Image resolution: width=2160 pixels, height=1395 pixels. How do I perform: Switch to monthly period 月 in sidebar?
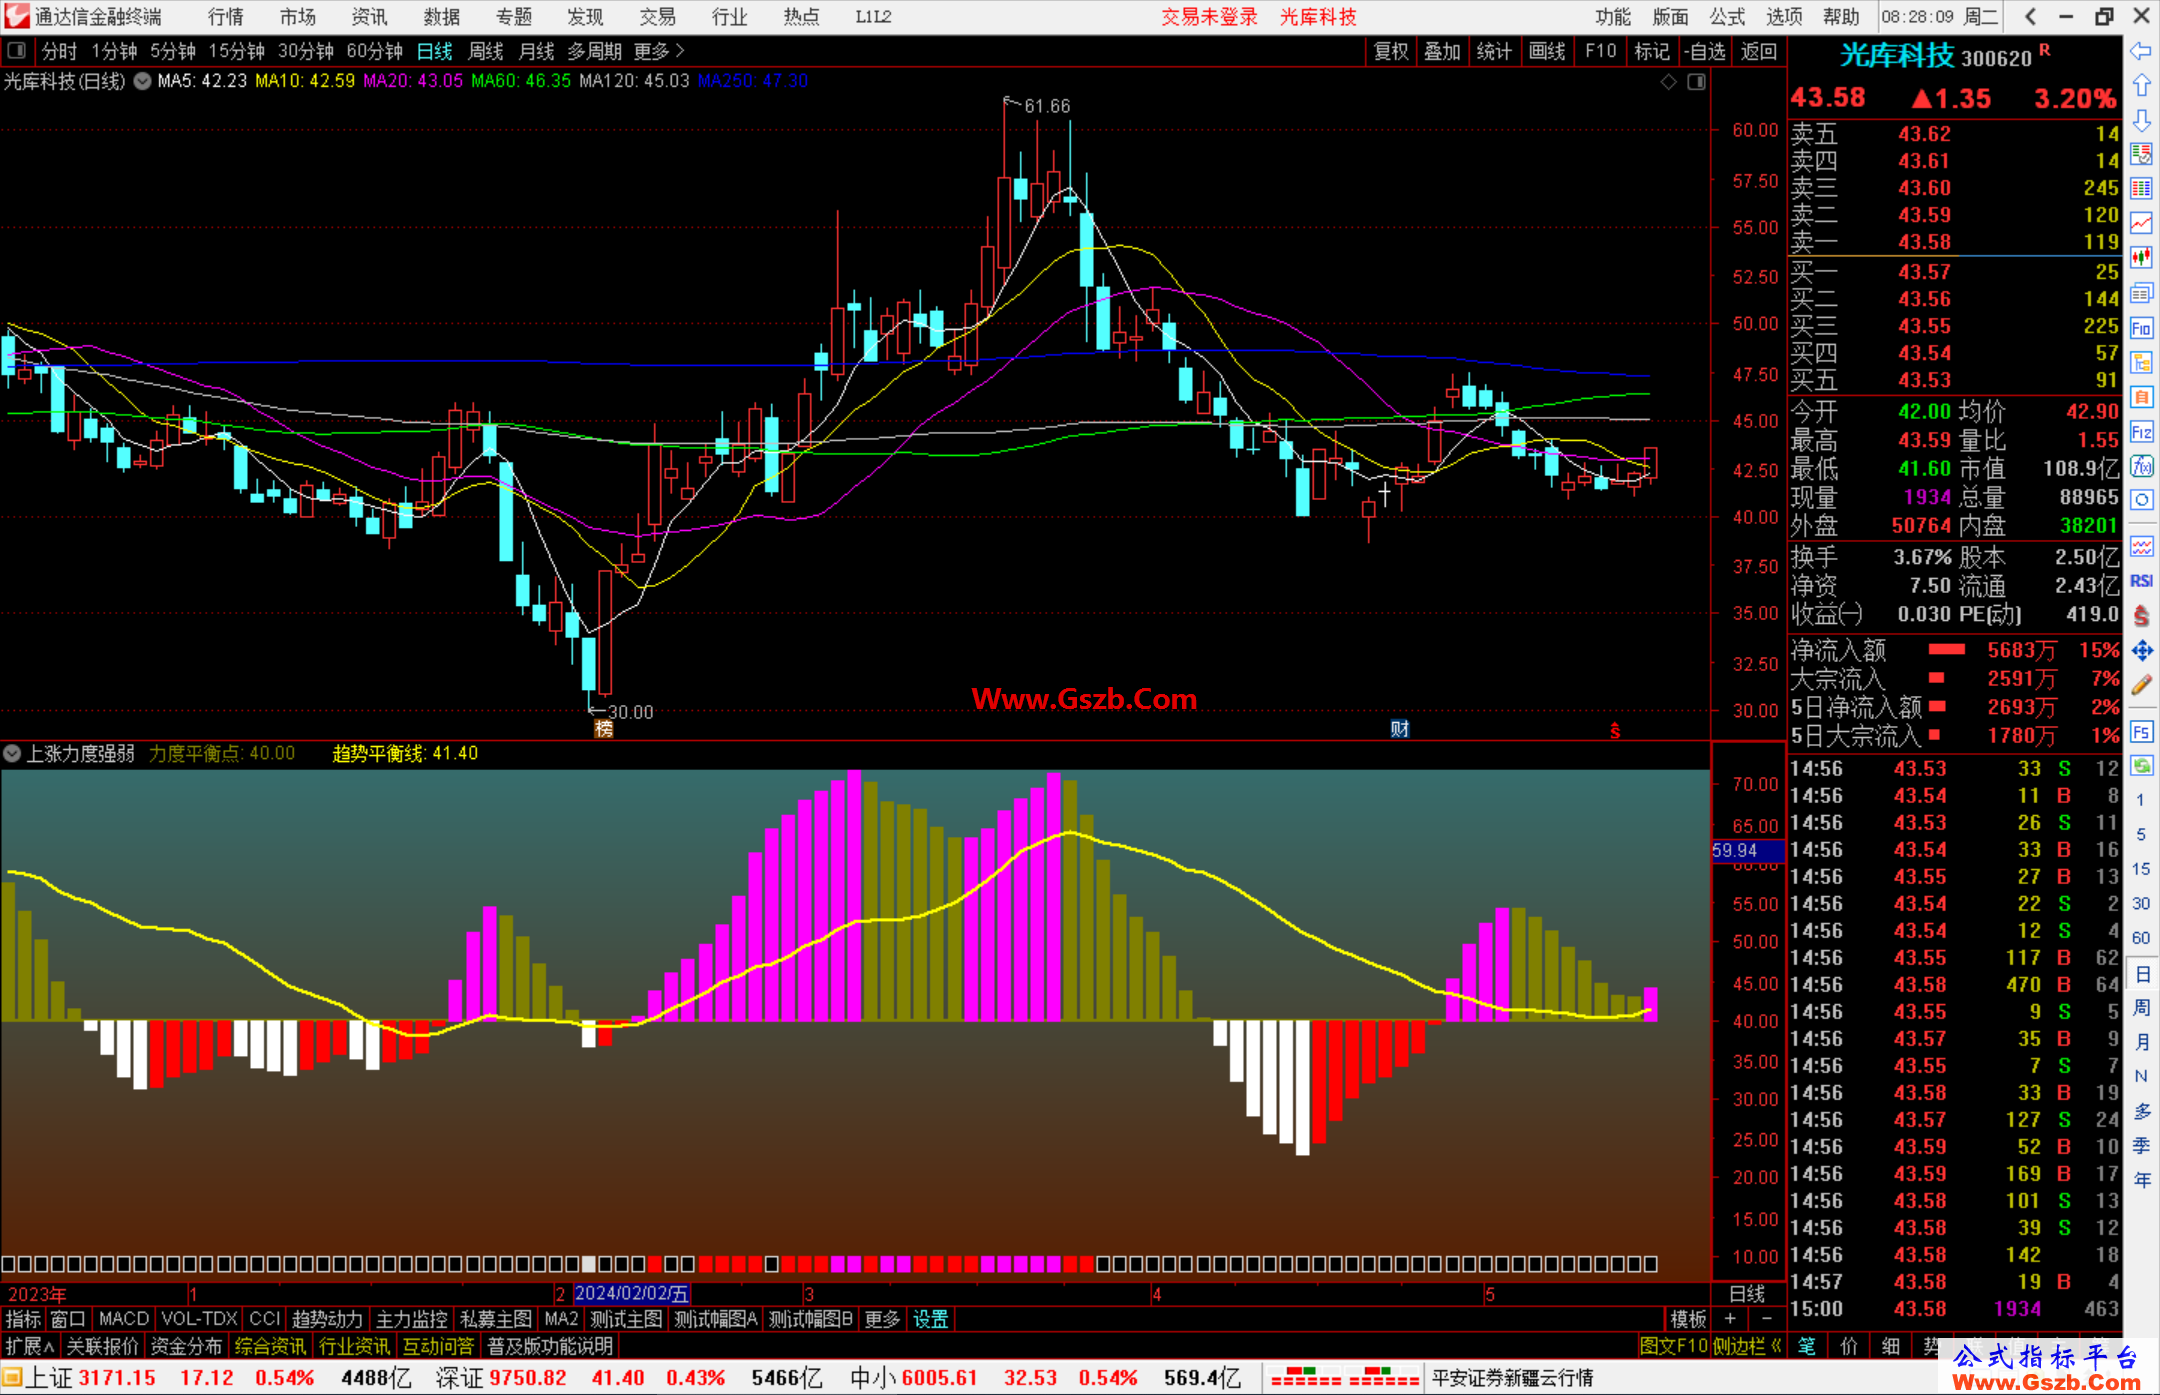(2142, 1041)
